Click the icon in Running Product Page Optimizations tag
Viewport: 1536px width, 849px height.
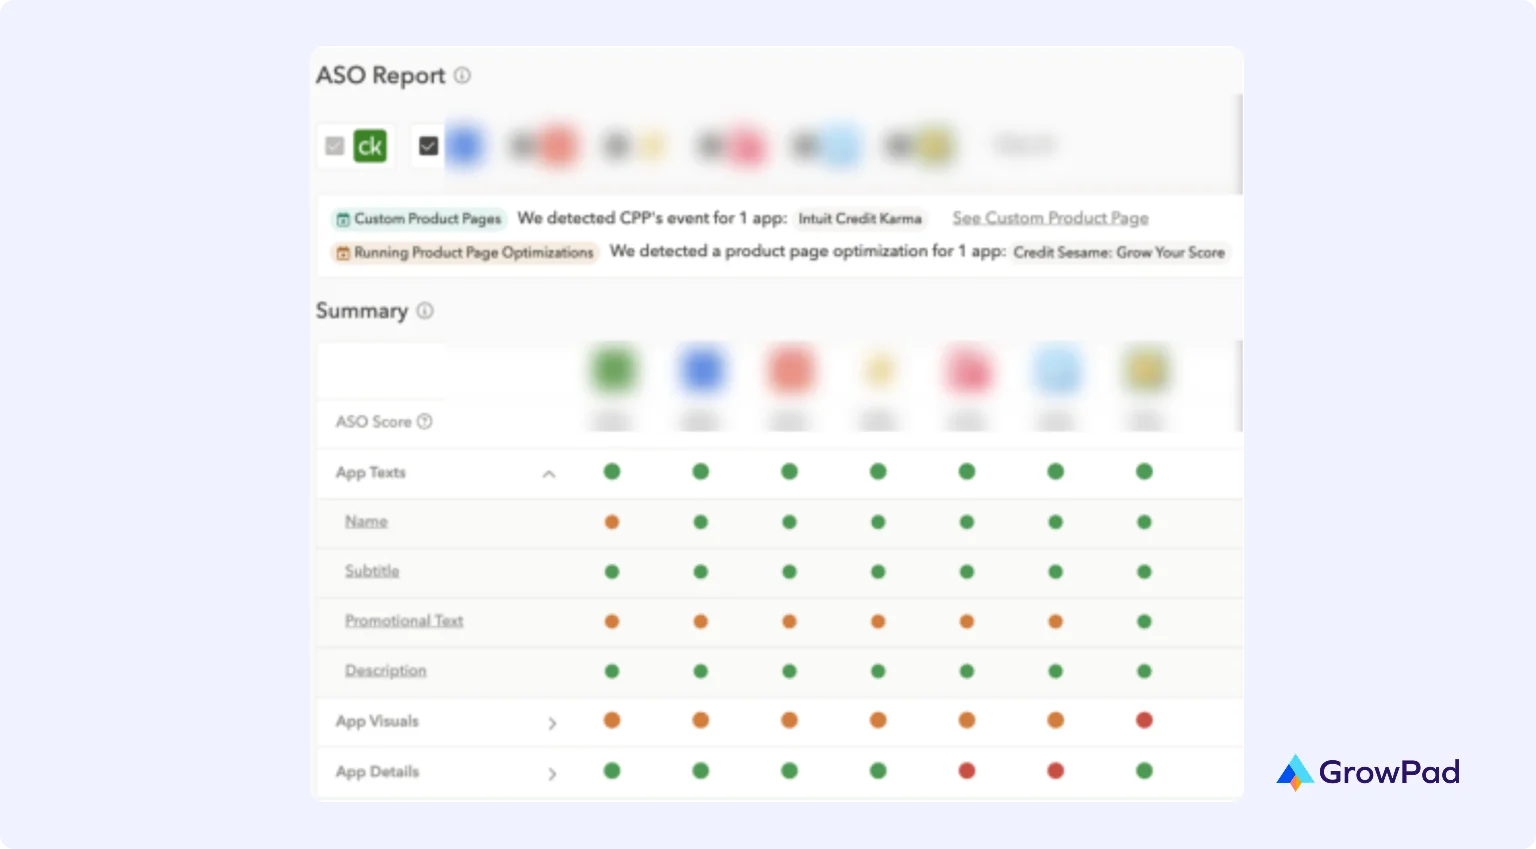(343, 253)
